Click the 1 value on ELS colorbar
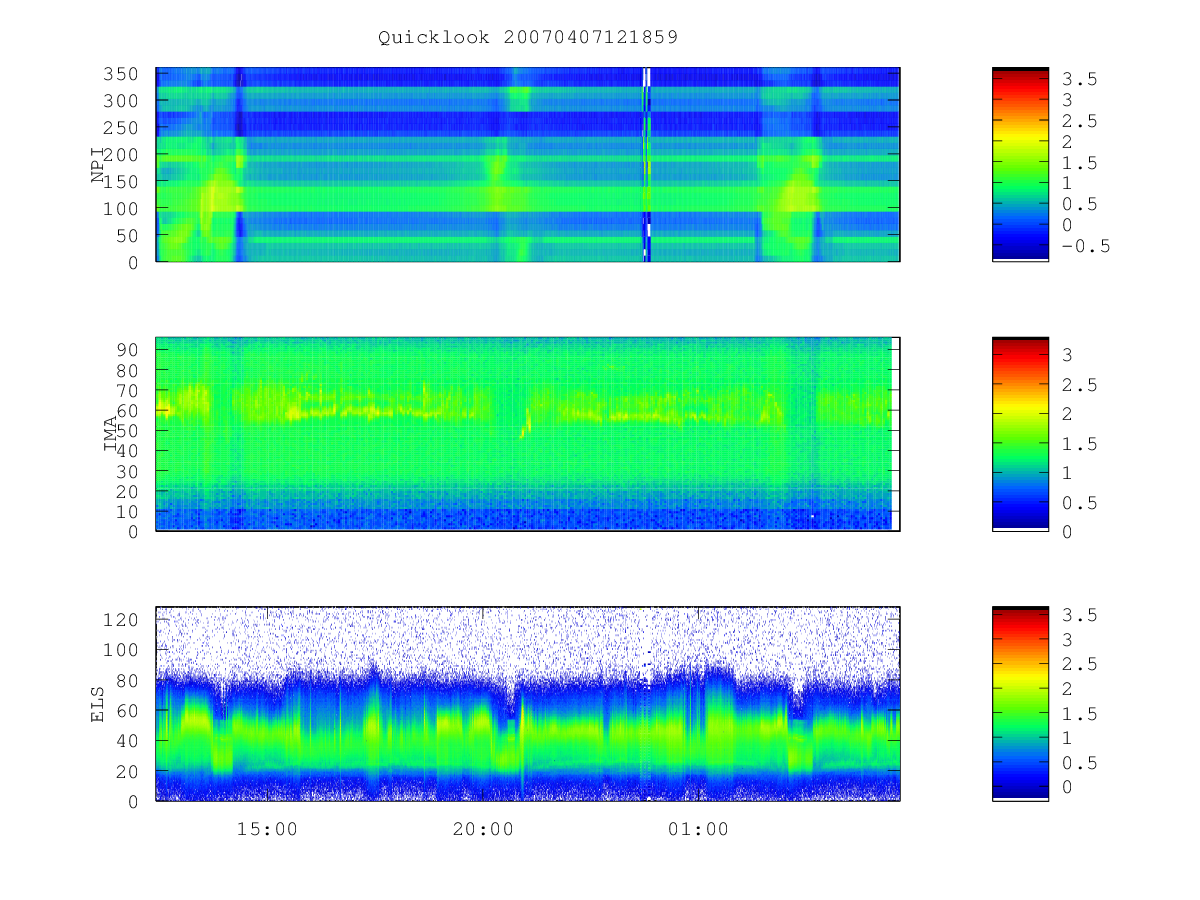1200x900 pixels. [x=1068, y=738]
